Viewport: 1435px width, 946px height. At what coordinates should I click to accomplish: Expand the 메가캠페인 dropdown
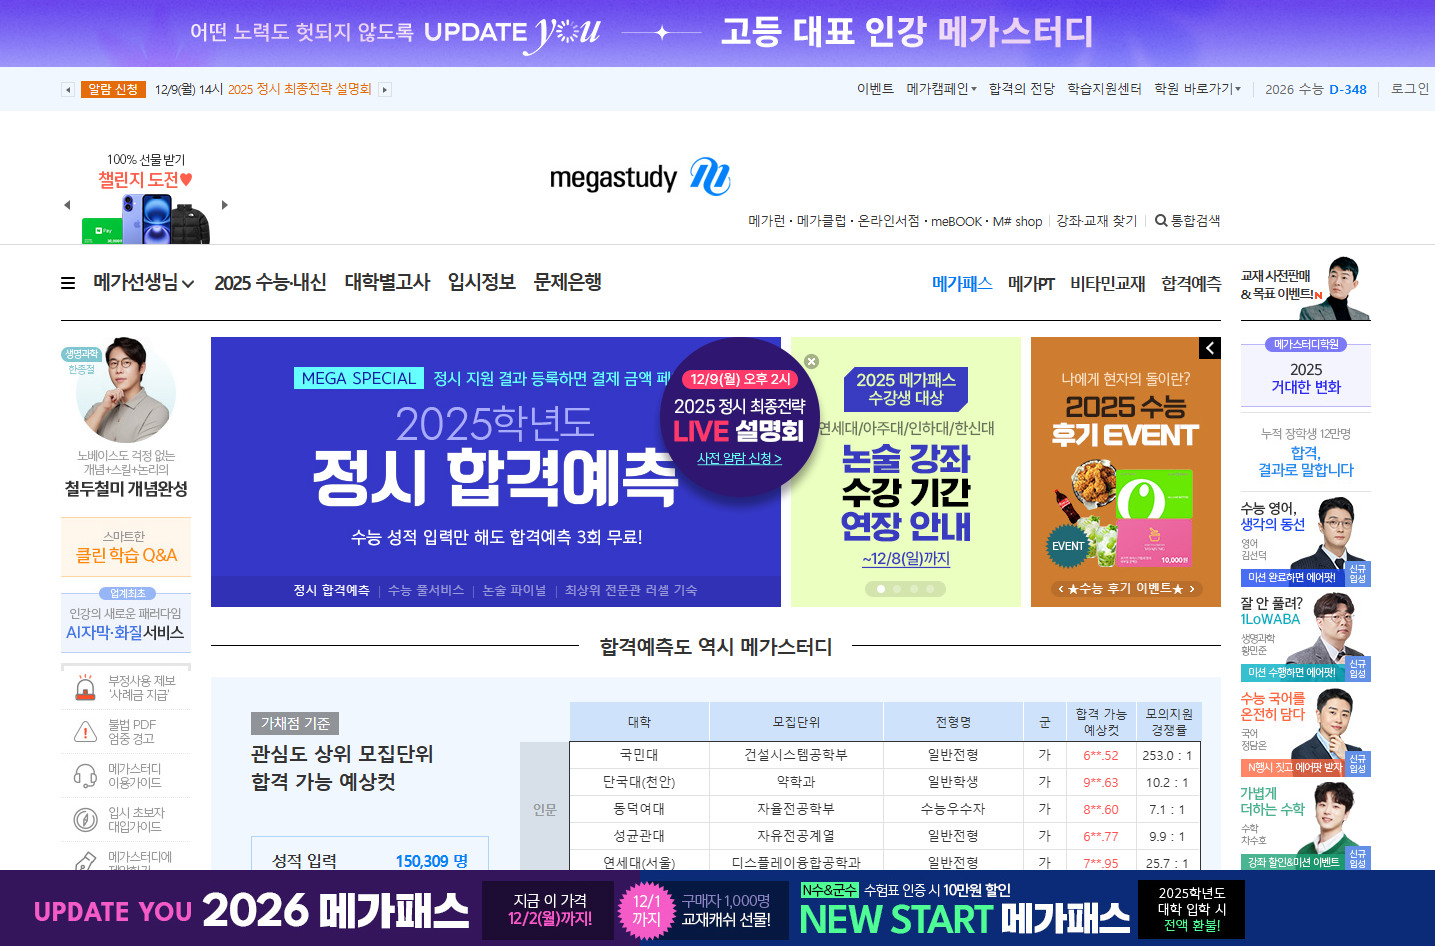click(x=938, y=88)
